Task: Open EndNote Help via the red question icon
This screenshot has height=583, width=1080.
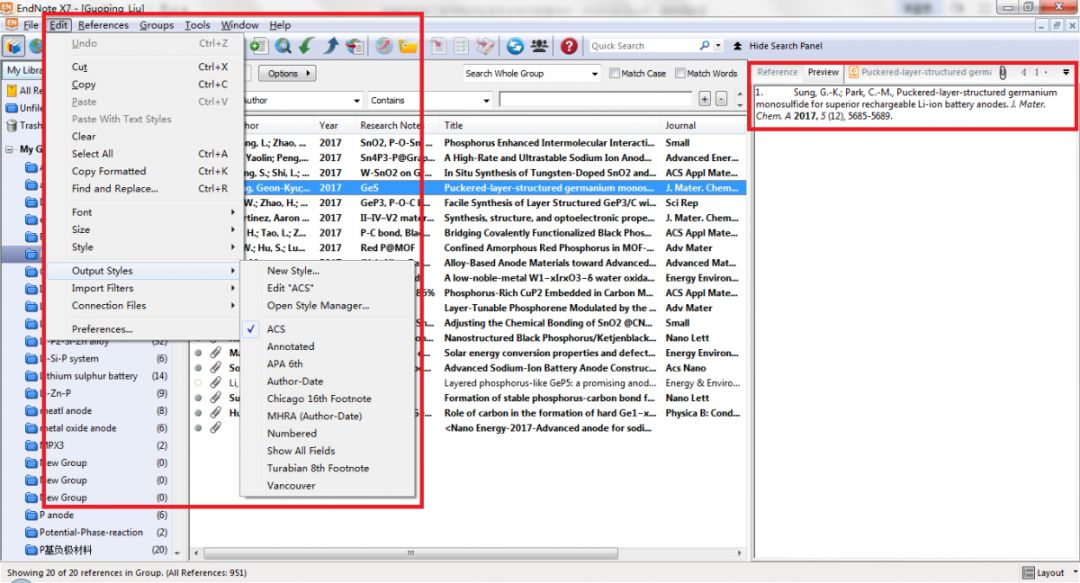Action: (566, 44)
